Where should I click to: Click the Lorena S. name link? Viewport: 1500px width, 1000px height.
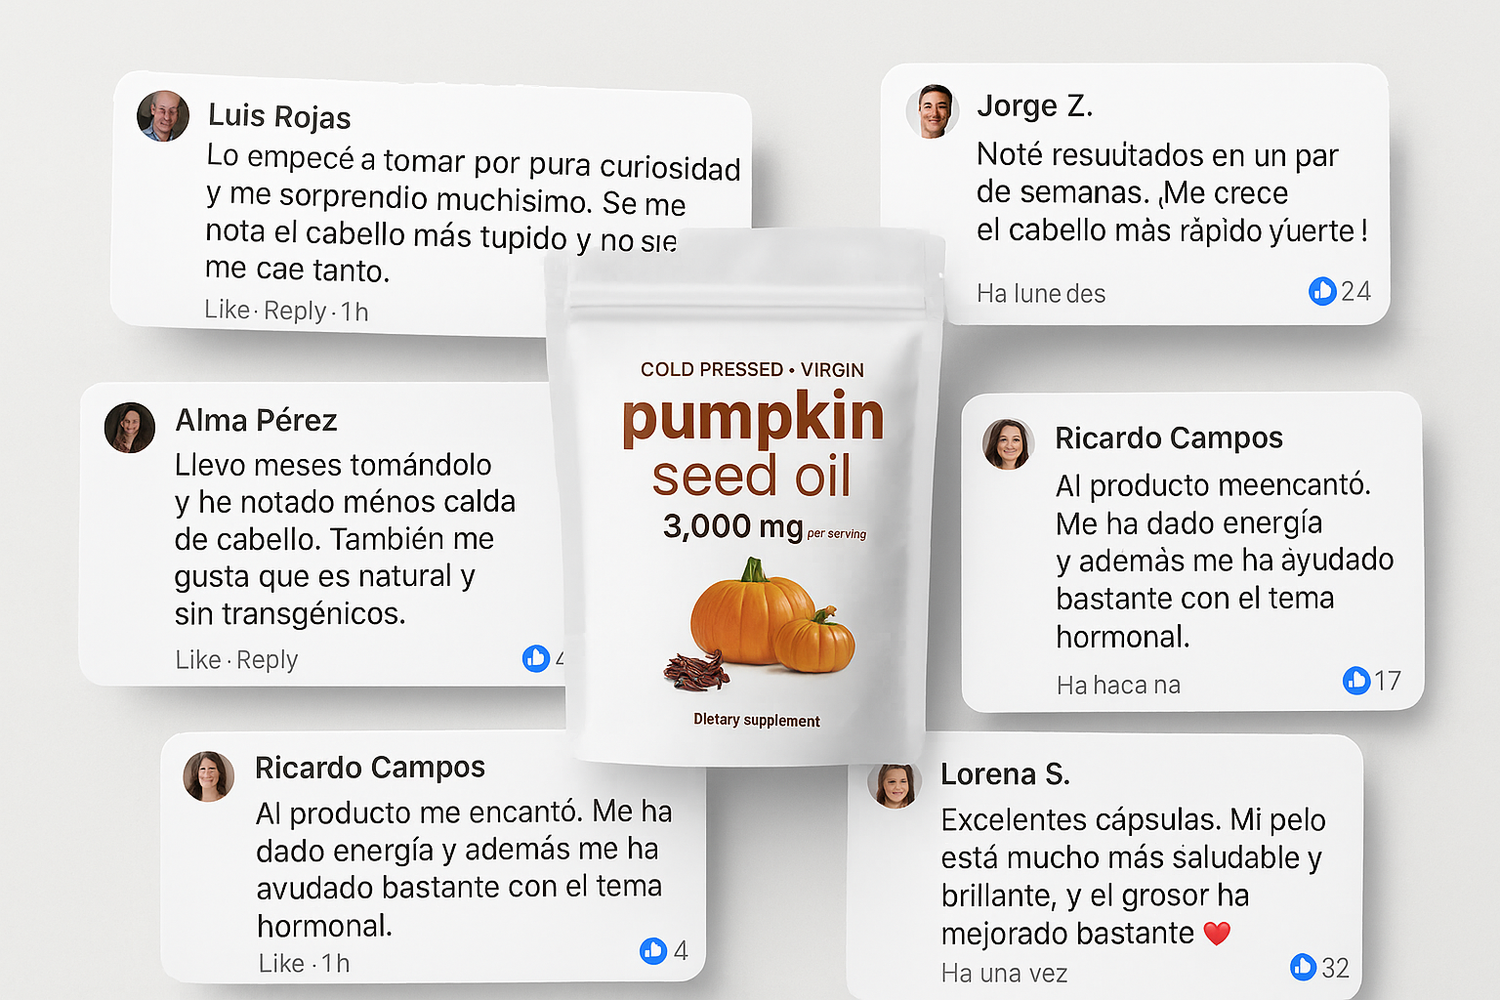click(1004, 774)
